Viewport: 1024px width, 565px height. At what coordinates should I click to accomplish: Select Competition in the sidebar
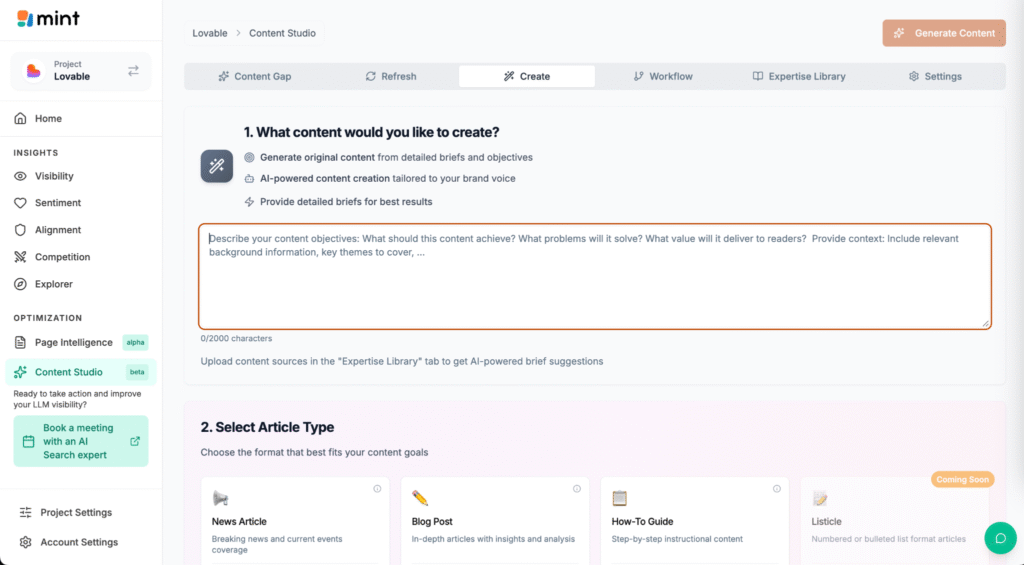(x=61, y=257)
